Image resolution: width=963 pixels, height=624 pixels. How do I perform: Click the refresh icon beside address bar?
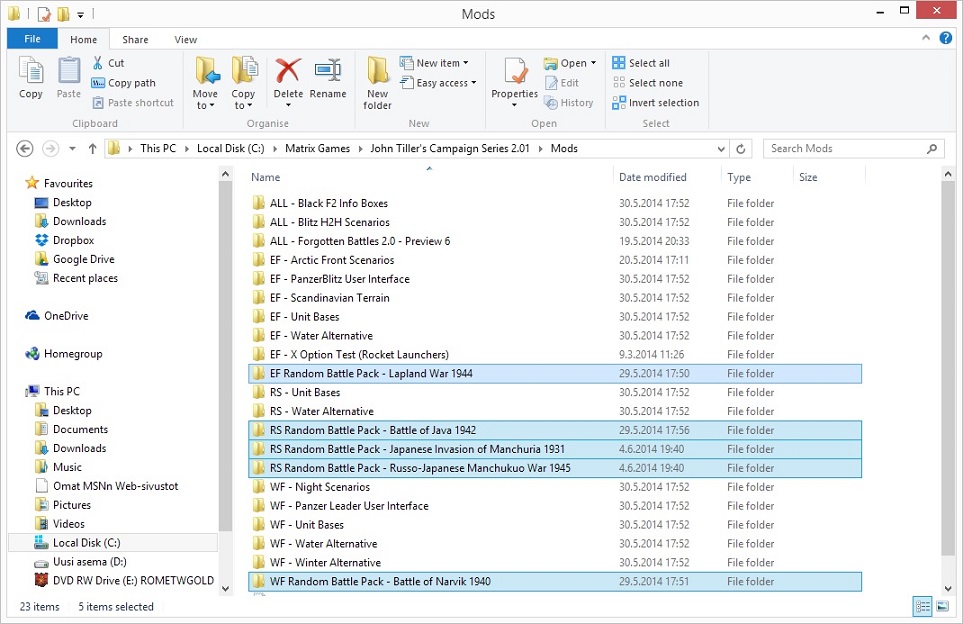(x=741, y=149)
